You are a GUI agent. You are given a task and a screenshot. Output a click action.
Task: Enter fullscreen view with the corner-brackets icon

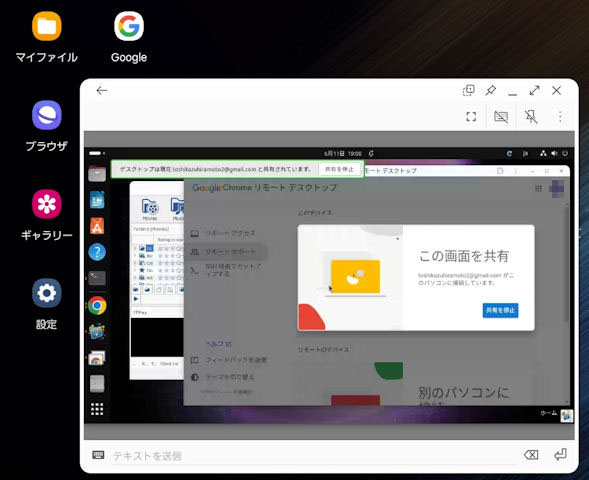(x=471, y=117)
